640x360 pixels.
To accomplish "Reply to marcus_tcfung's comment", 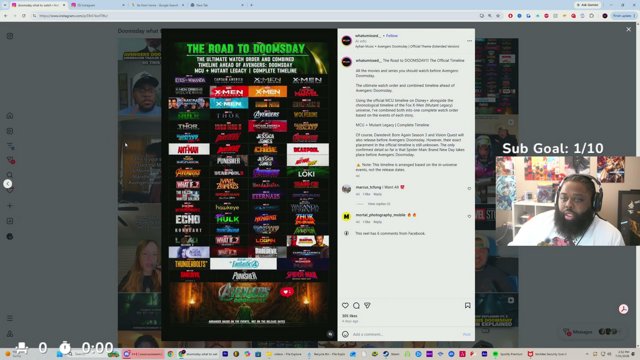I will point(378,194).
